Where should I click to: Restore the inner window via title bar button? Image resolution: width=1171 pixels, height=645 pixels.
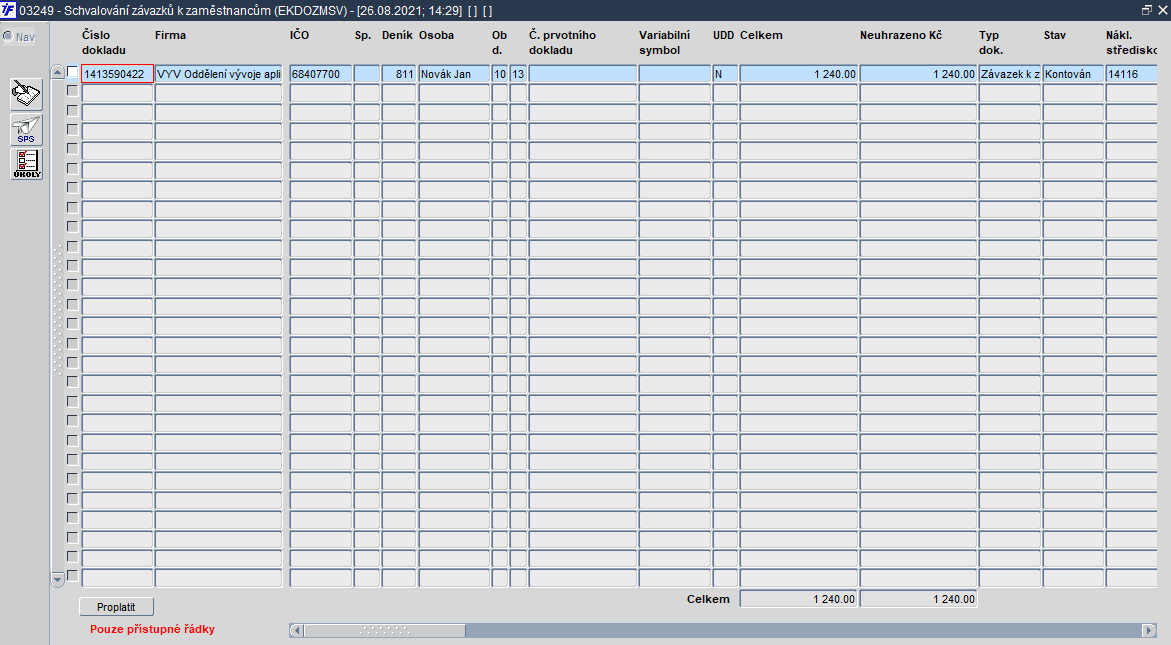coord(1147,10)
